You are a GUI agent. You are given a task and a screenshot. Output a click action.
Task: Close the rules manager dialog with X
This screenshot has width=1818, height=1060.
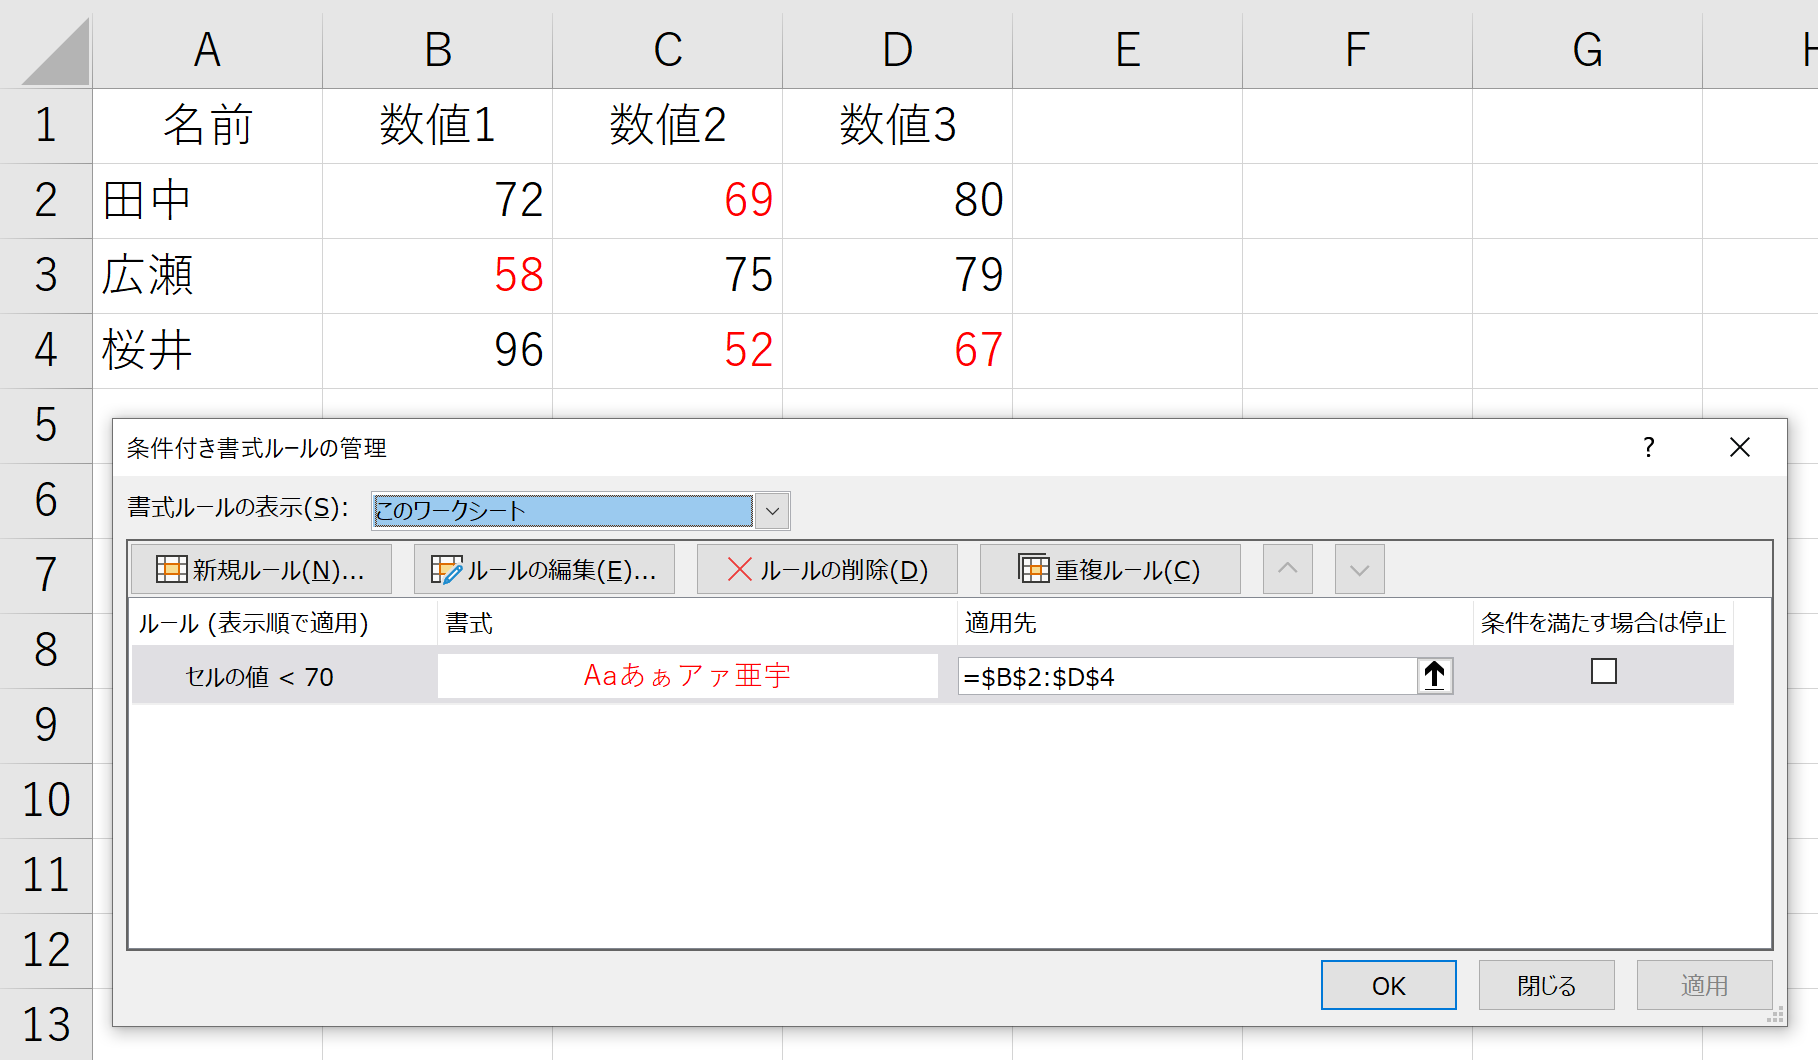(1740, 447)
